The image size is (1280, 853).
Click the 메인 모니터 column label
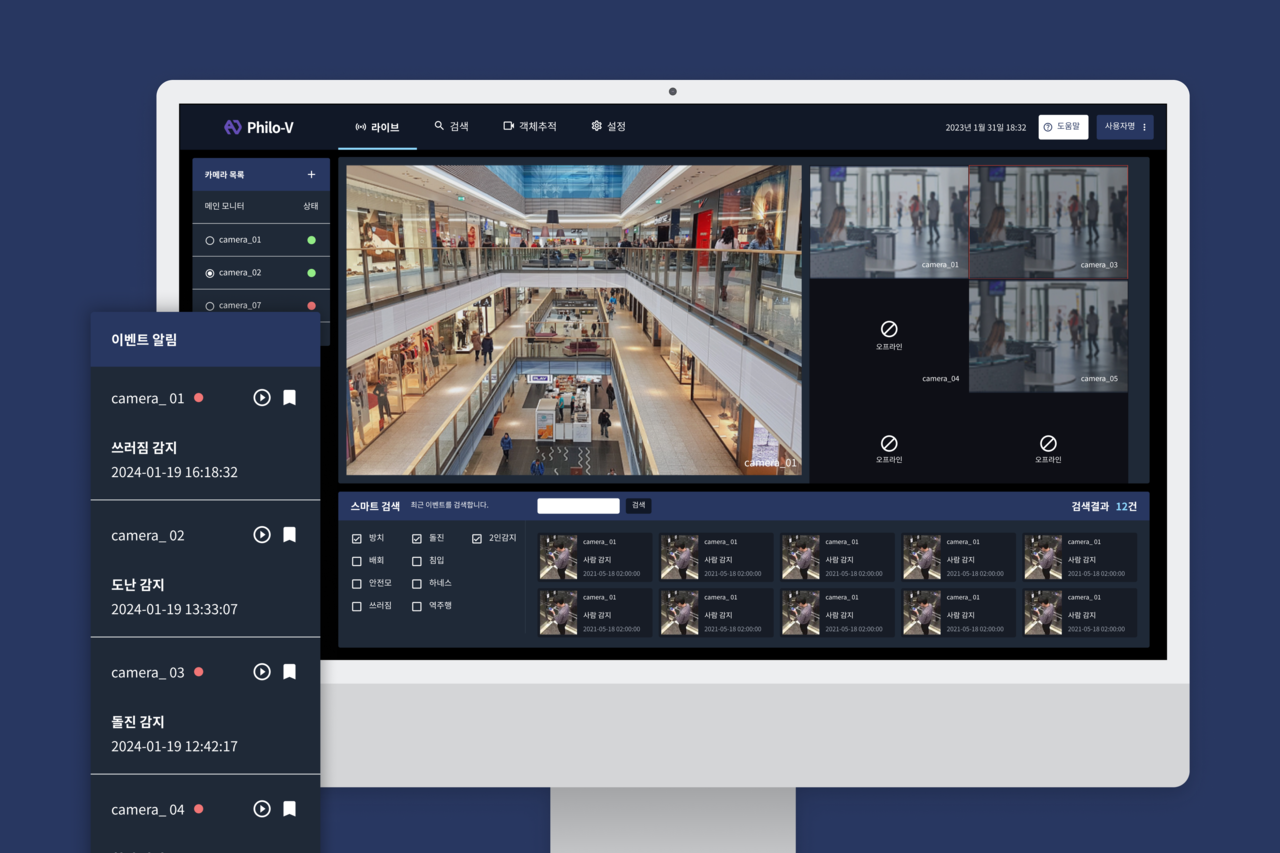click(x=225, y=206)
